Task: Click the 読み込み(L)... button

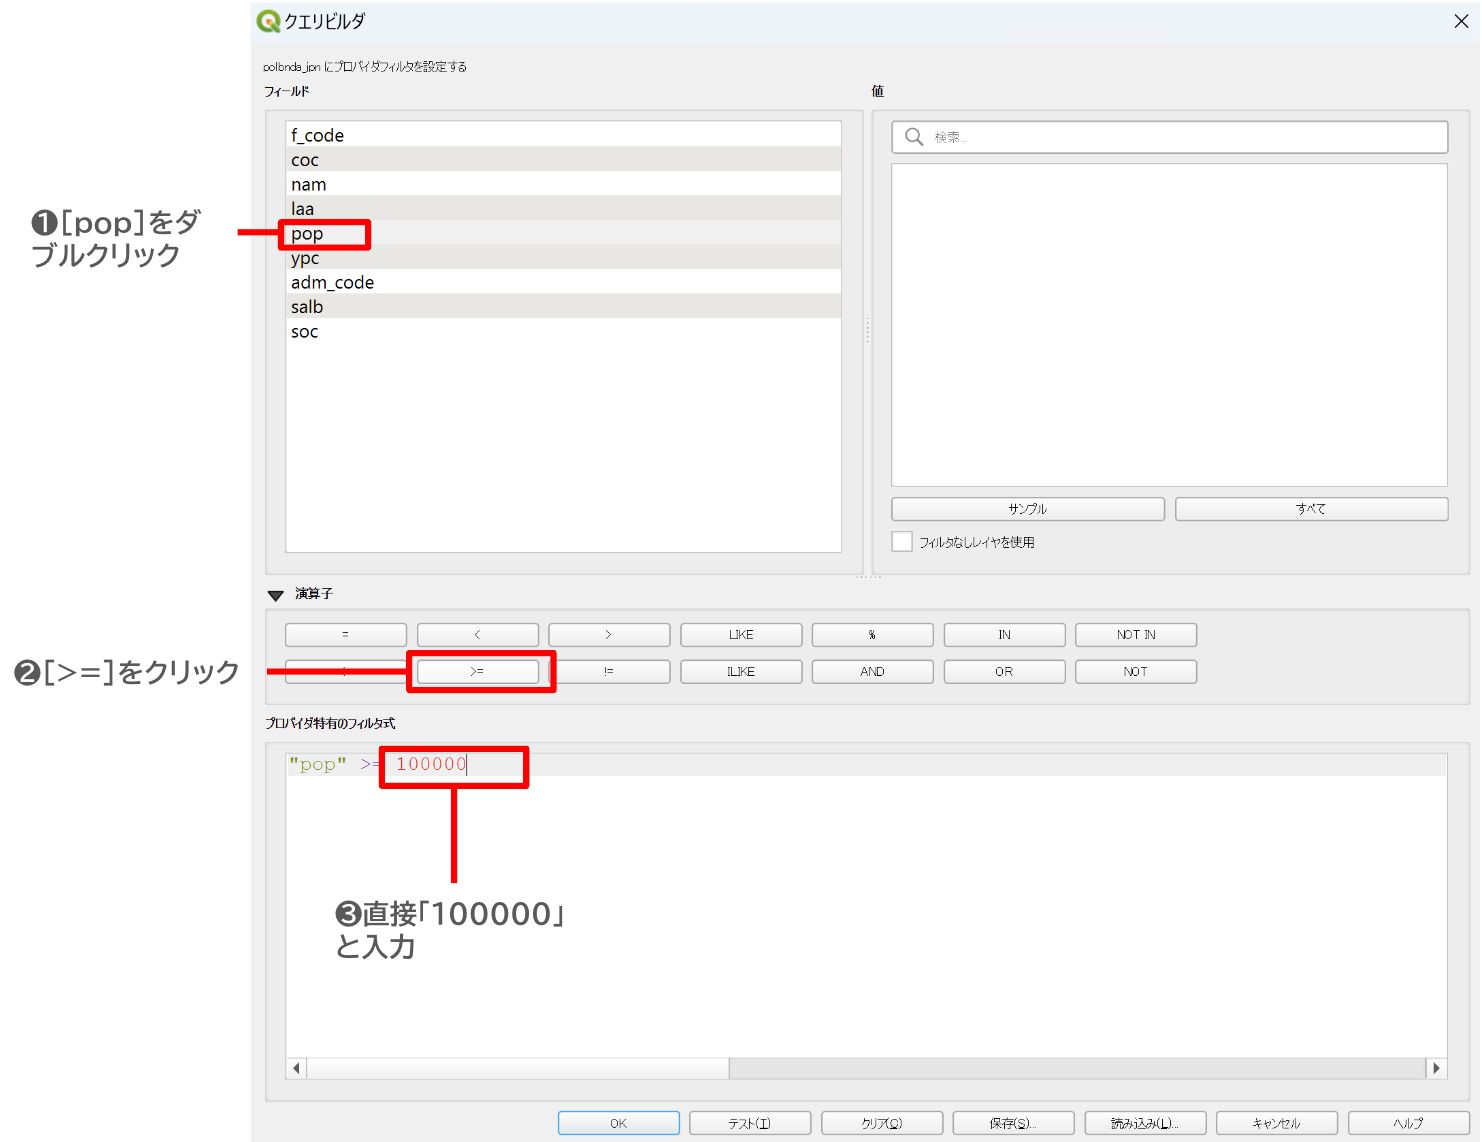Action: tap(1145, 1123)
